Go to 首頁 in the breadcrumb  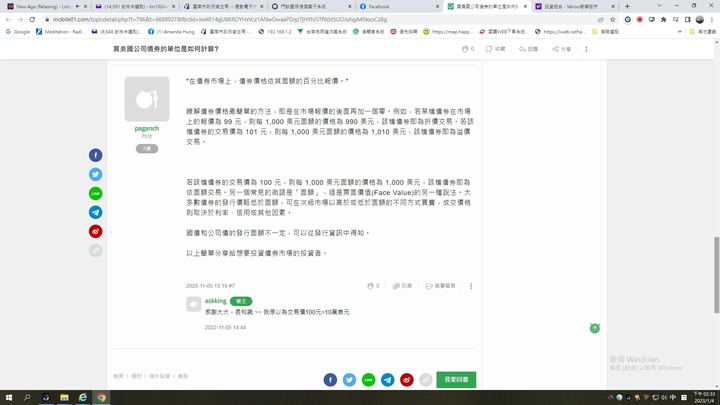(x=118, y=376)
